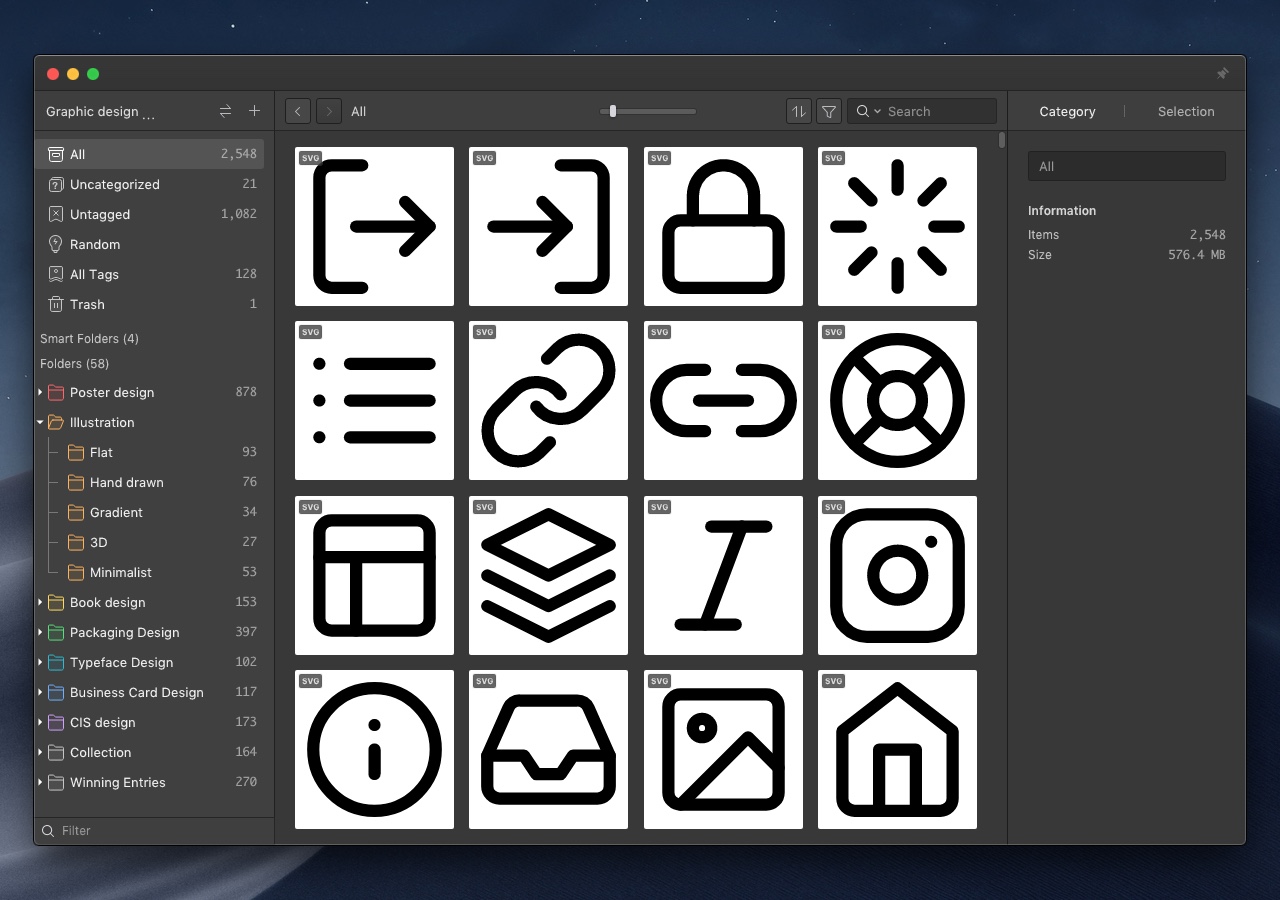Viewport: 1280px width, 900px height.
Task: Click the All category name field
Action: pos(1127,166)
